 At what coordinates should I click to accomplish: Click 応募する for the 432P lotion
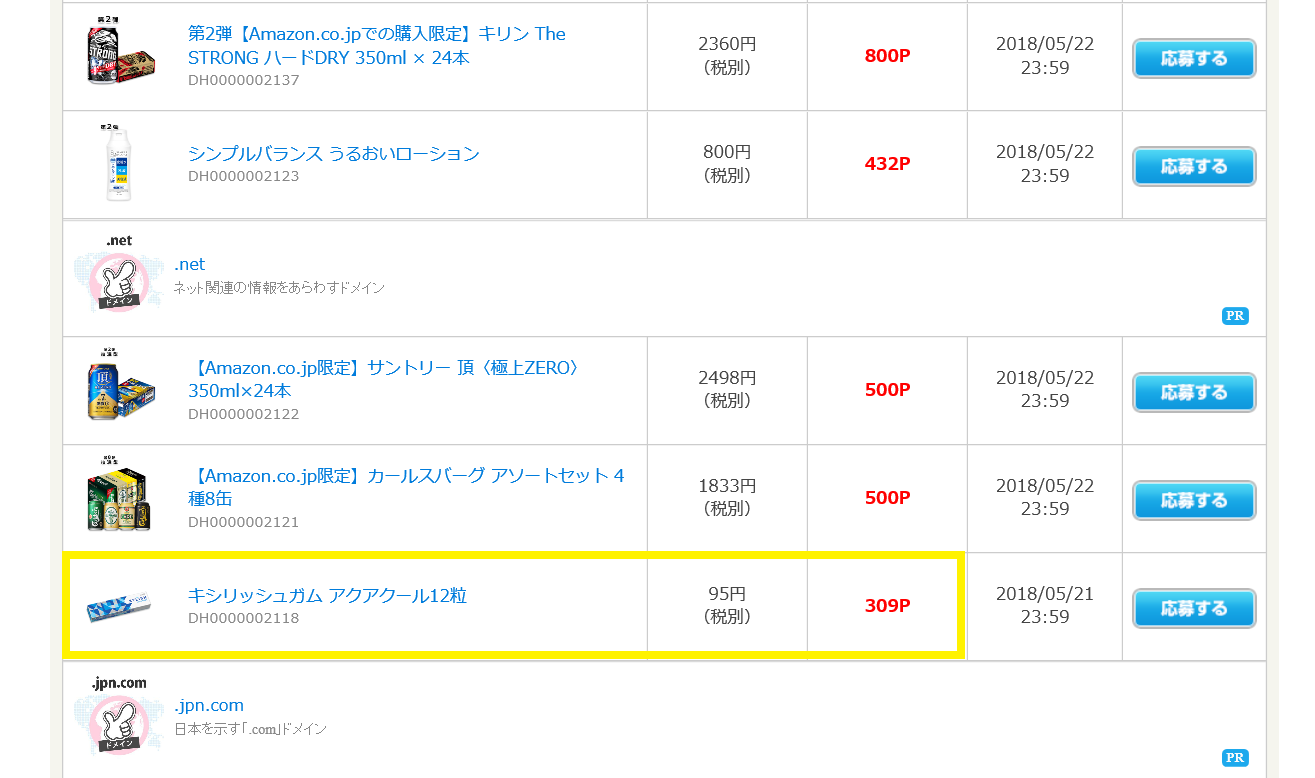[1194, 166]
